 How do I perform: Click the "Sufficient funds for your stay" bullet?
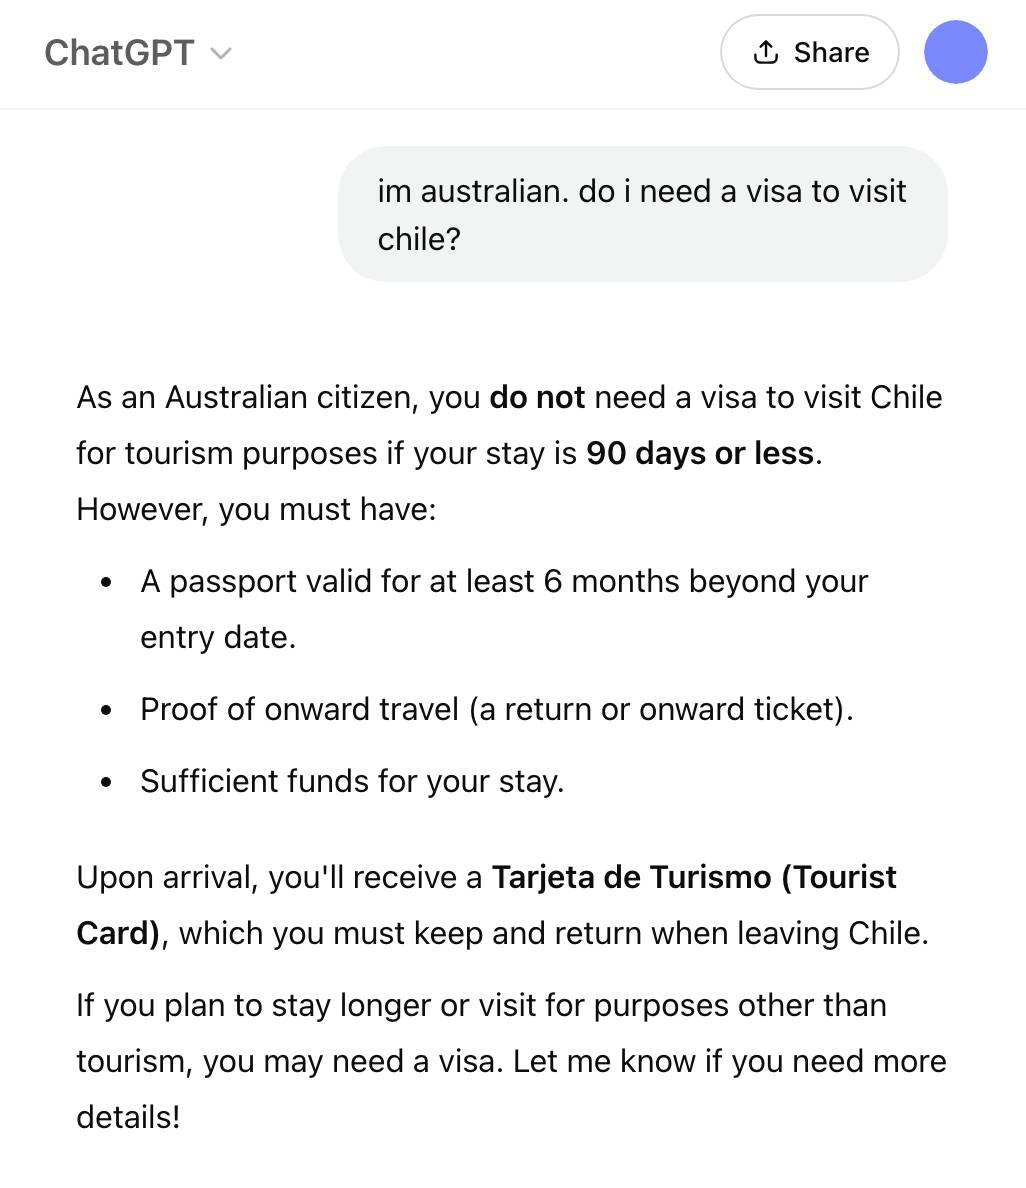352,782
